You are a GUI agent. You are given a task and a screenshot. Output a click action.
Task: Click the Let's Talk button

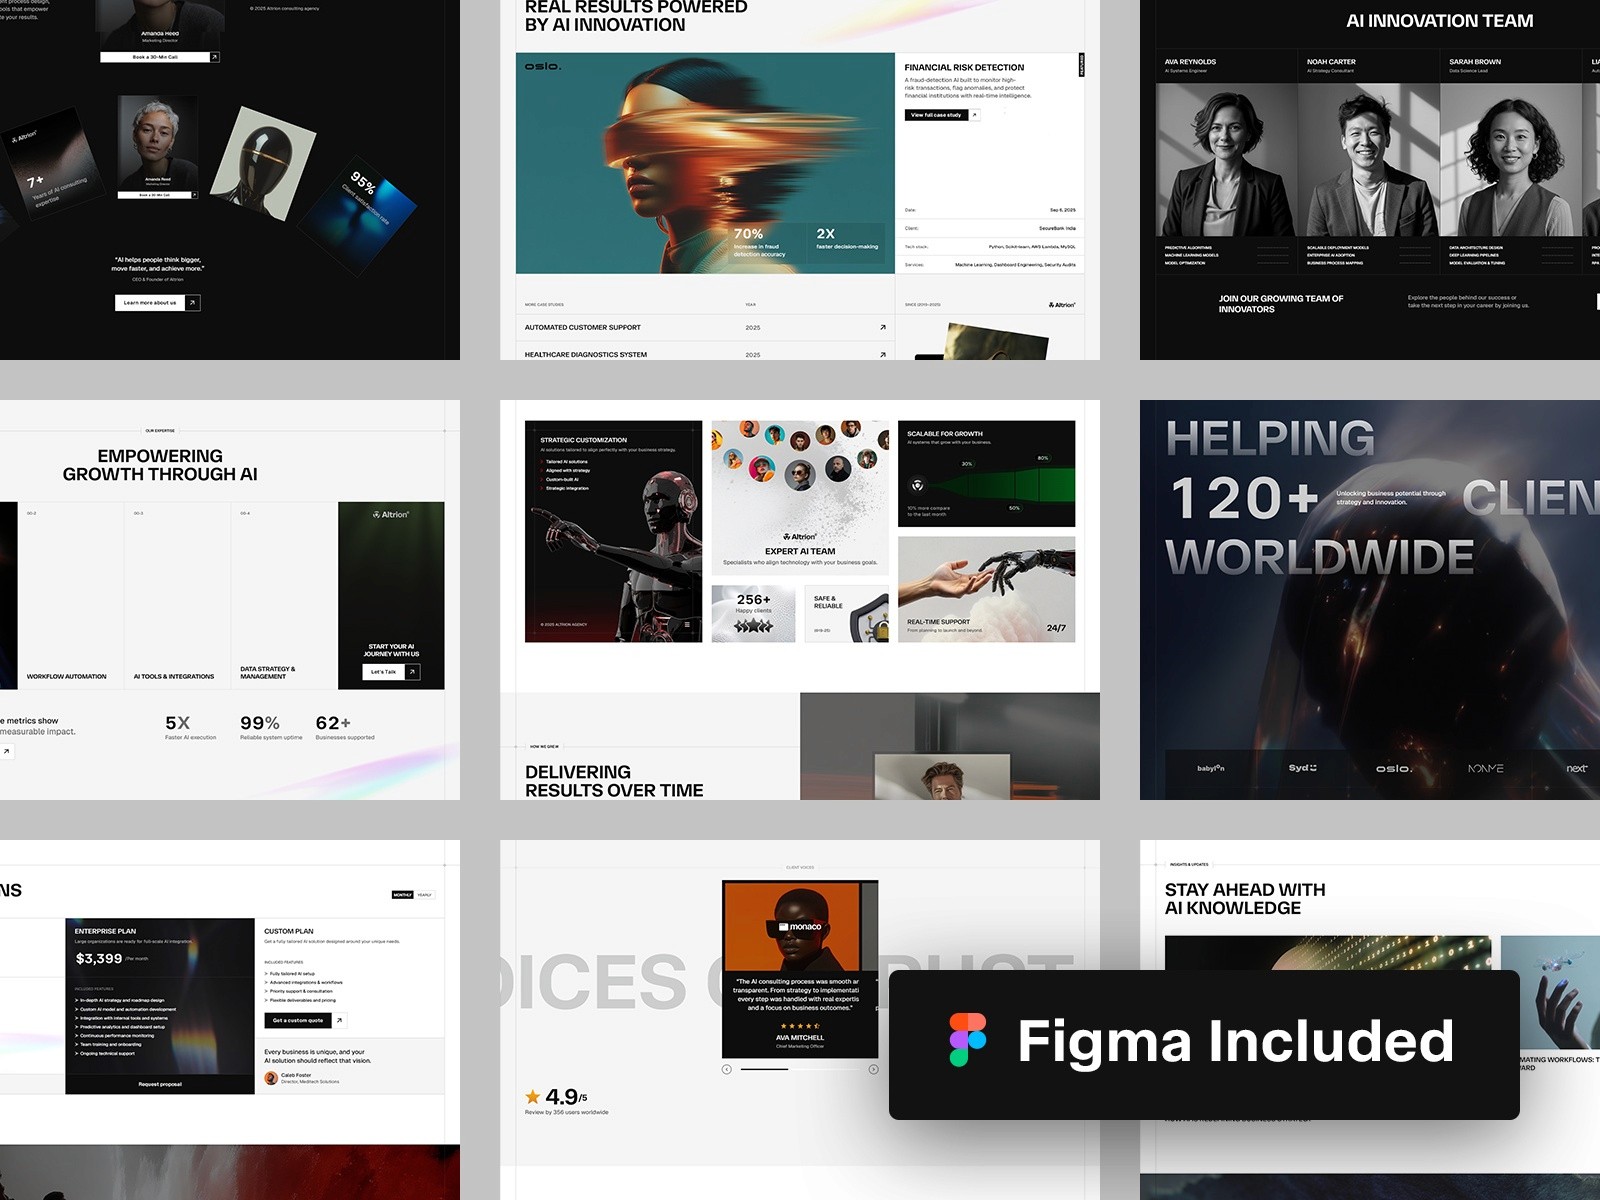pyautogui.click(x=384, y=672)
